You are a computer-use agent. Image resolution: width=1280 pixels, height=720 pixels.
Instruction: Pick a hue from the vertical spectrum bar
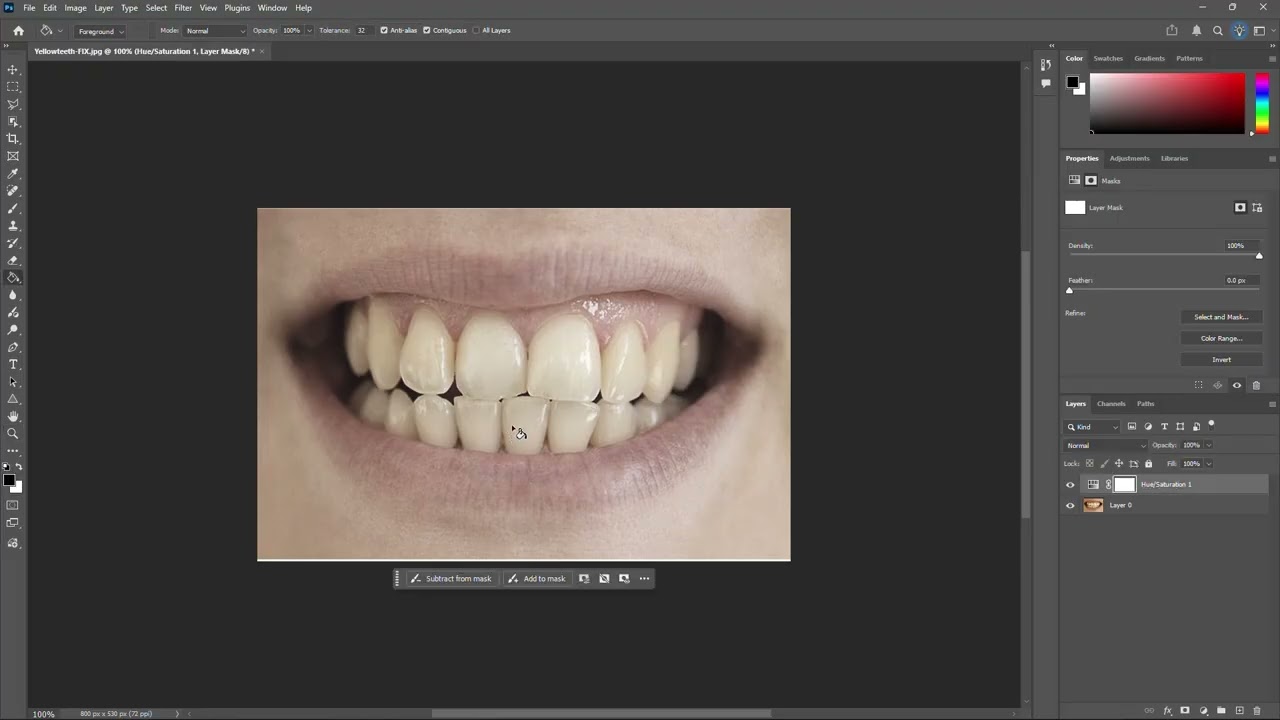[x=1262, y=103]
